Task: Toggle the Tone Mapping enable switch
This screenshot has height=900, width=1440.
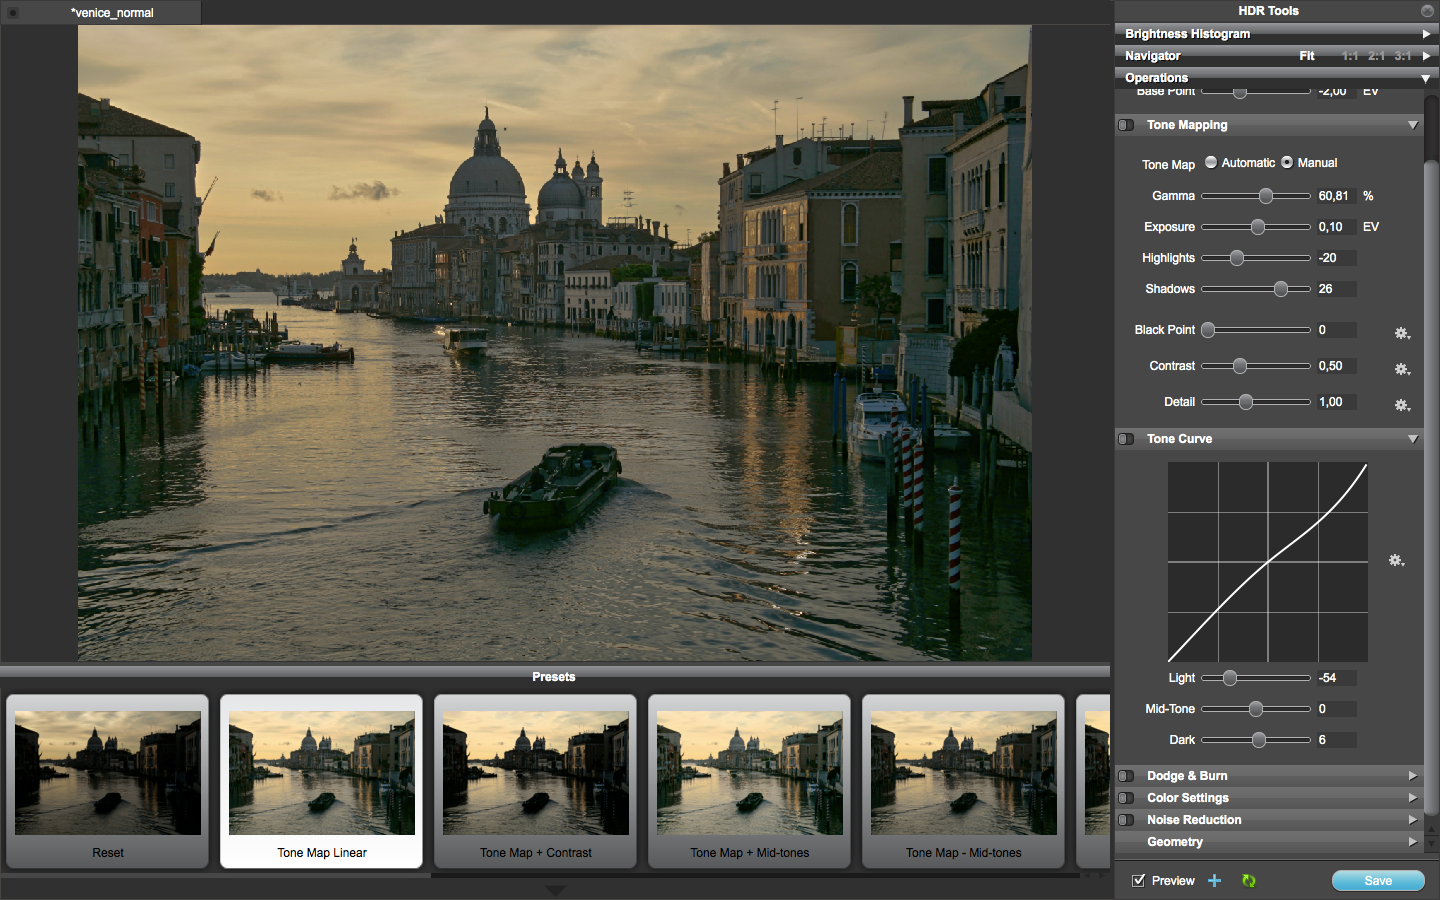Action: coord(1126,125)
